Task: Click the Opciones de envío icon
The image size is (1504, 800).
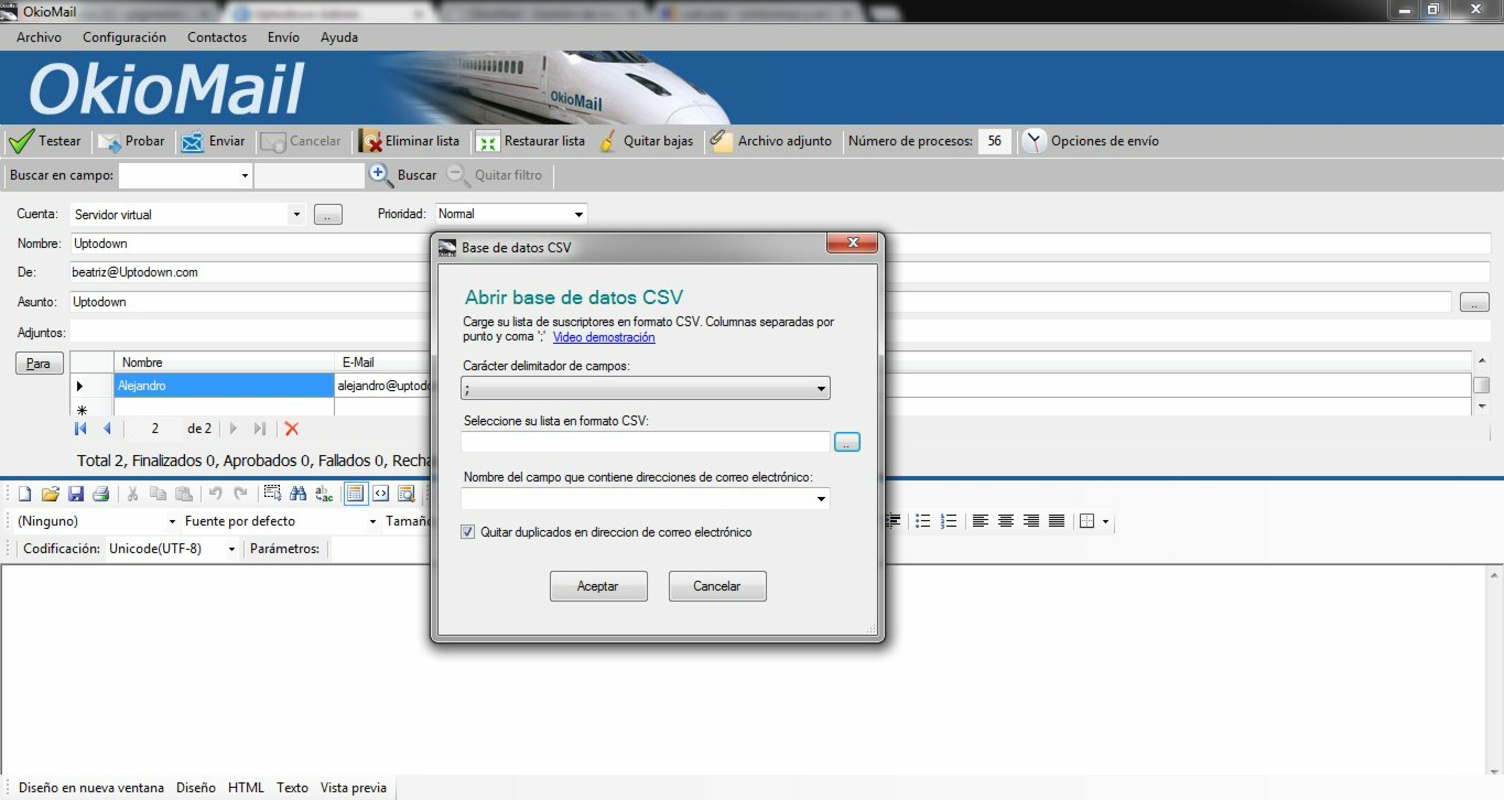Action: (1034, 141)
